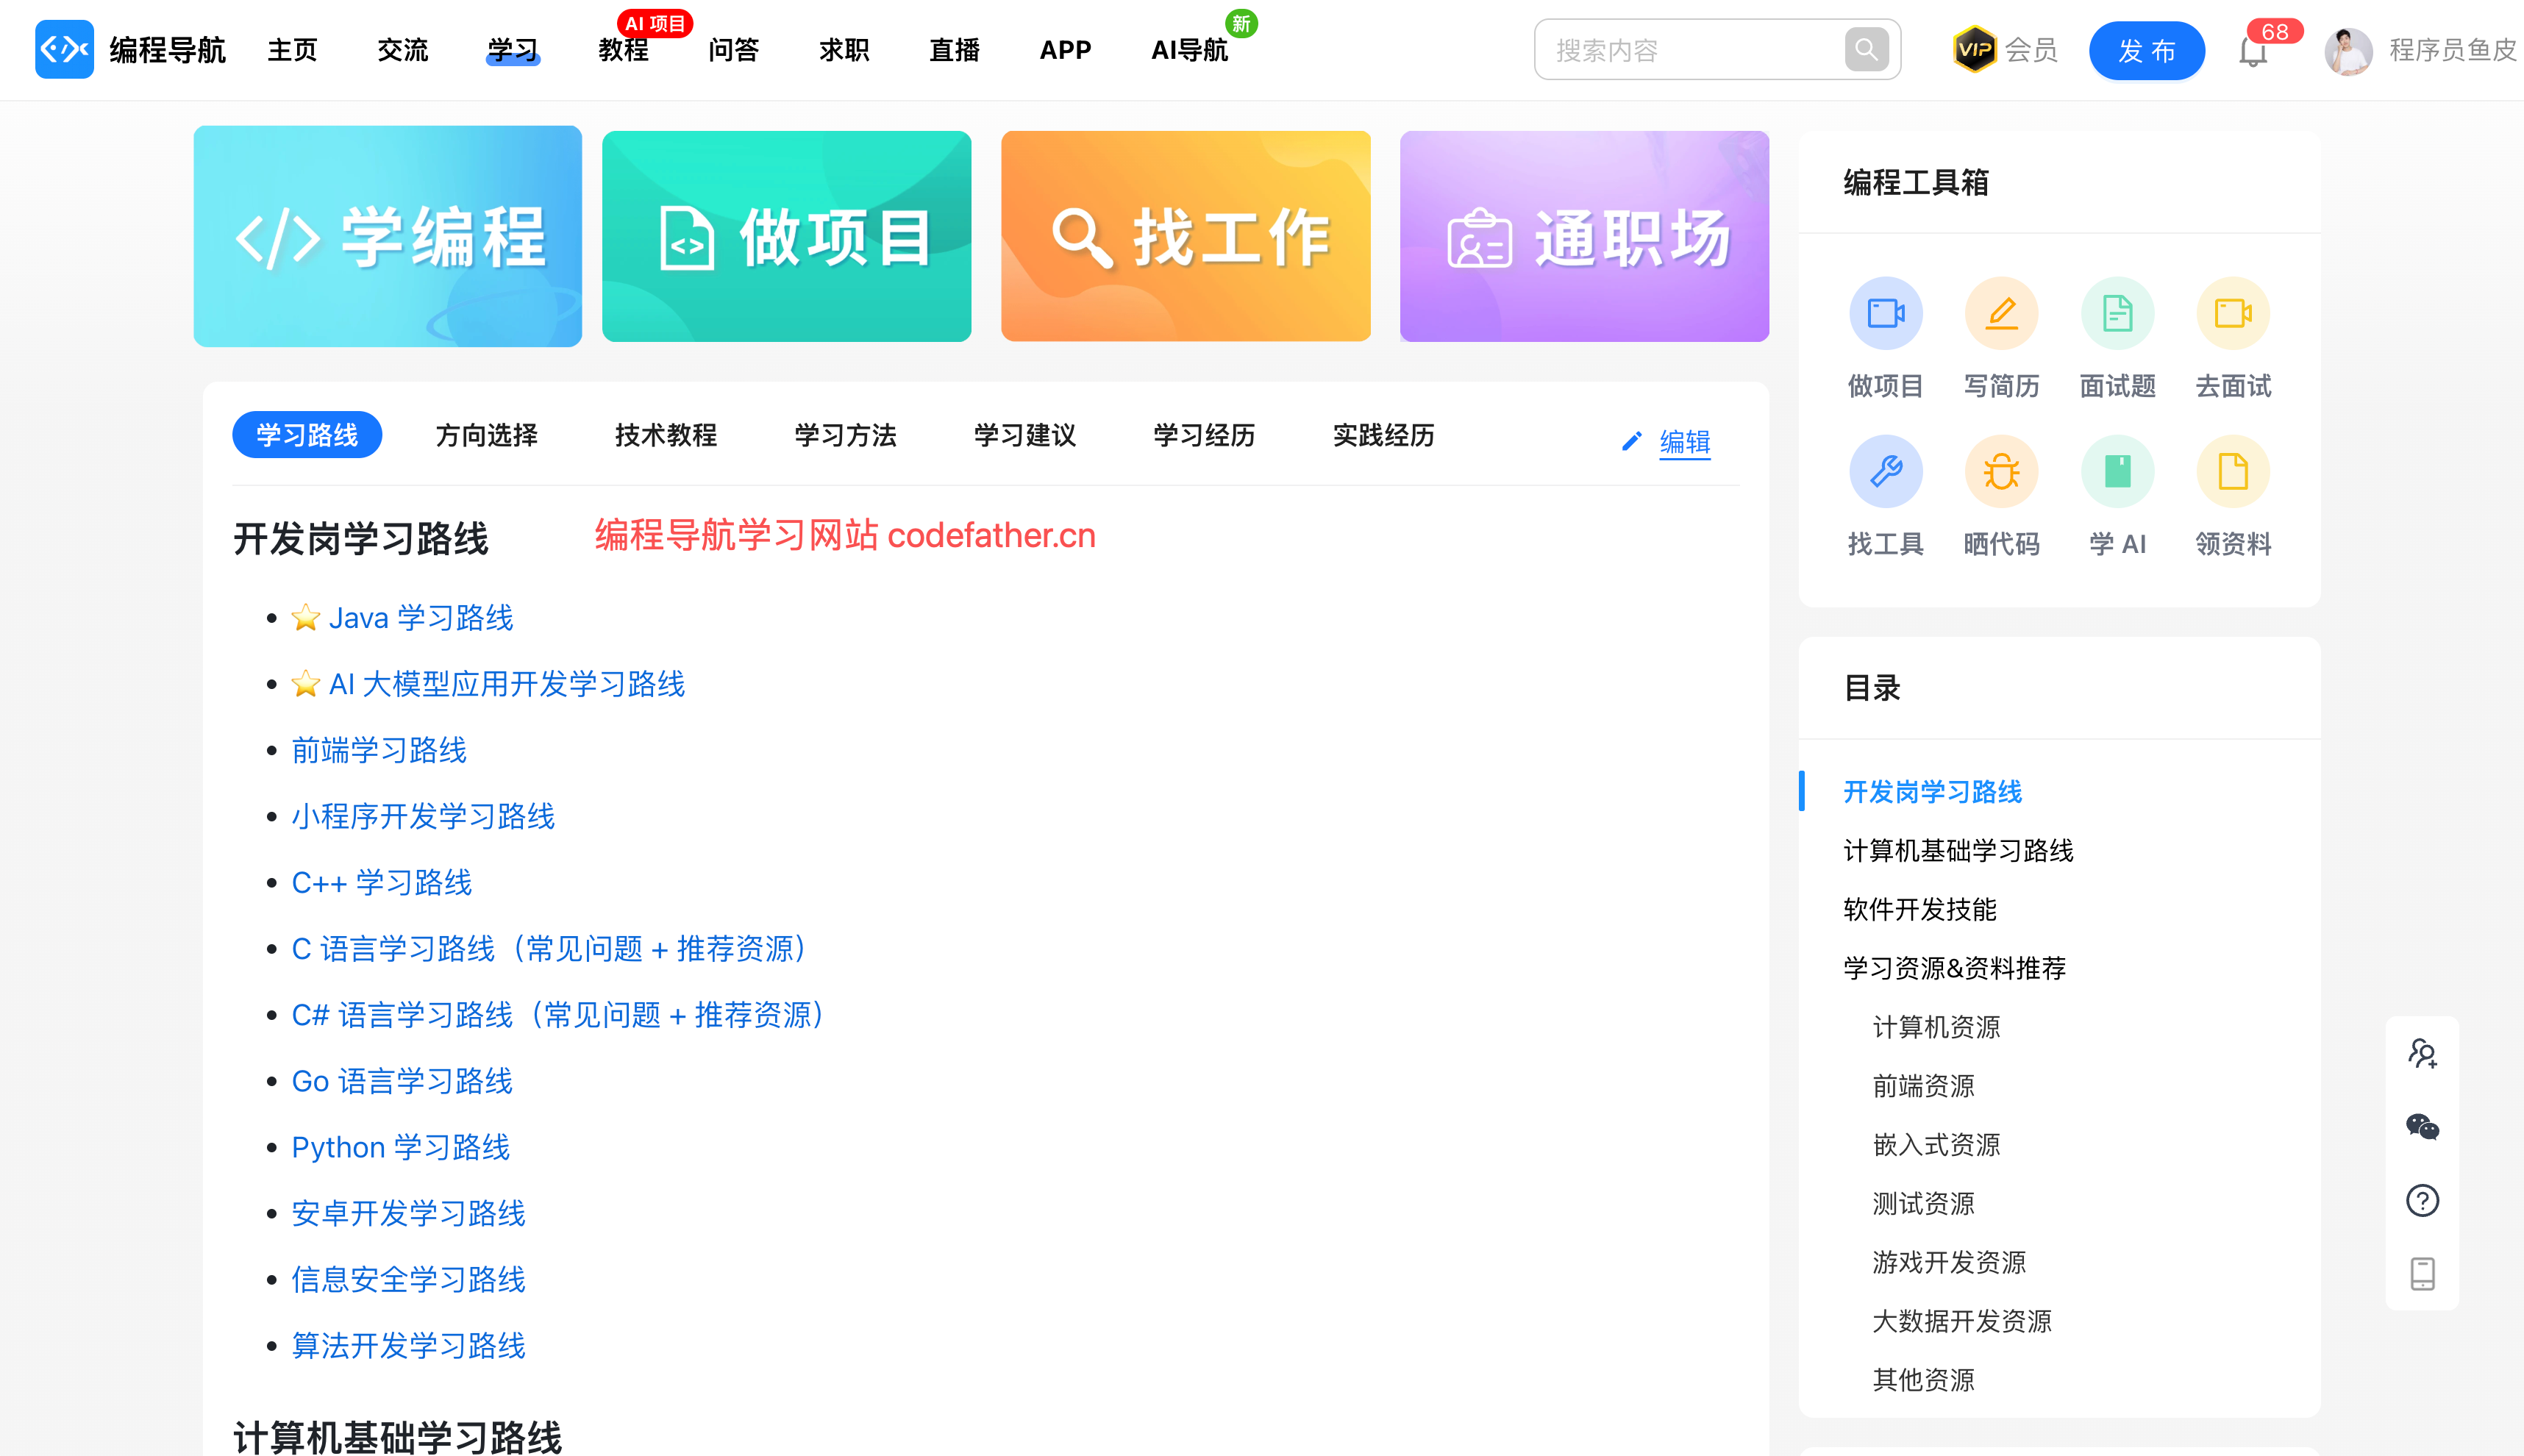Select the 技术教程 tab
This screenshot has width=2524, height=1456.
[x=666, y=435]
